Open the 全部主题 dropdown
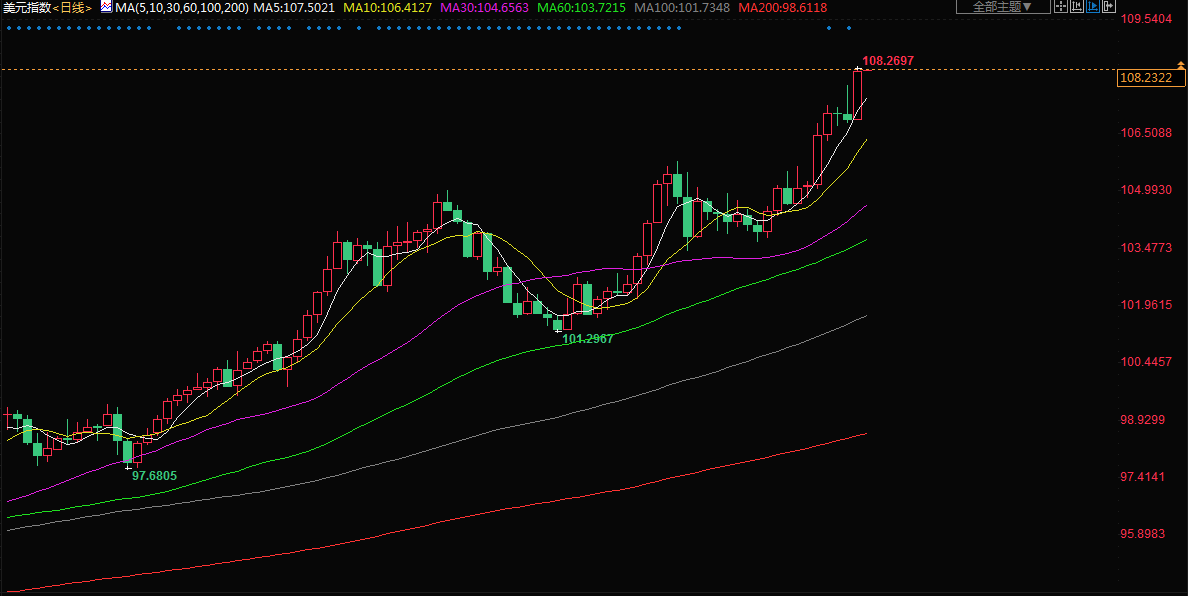The image size is (1188, 596). 1003,7
